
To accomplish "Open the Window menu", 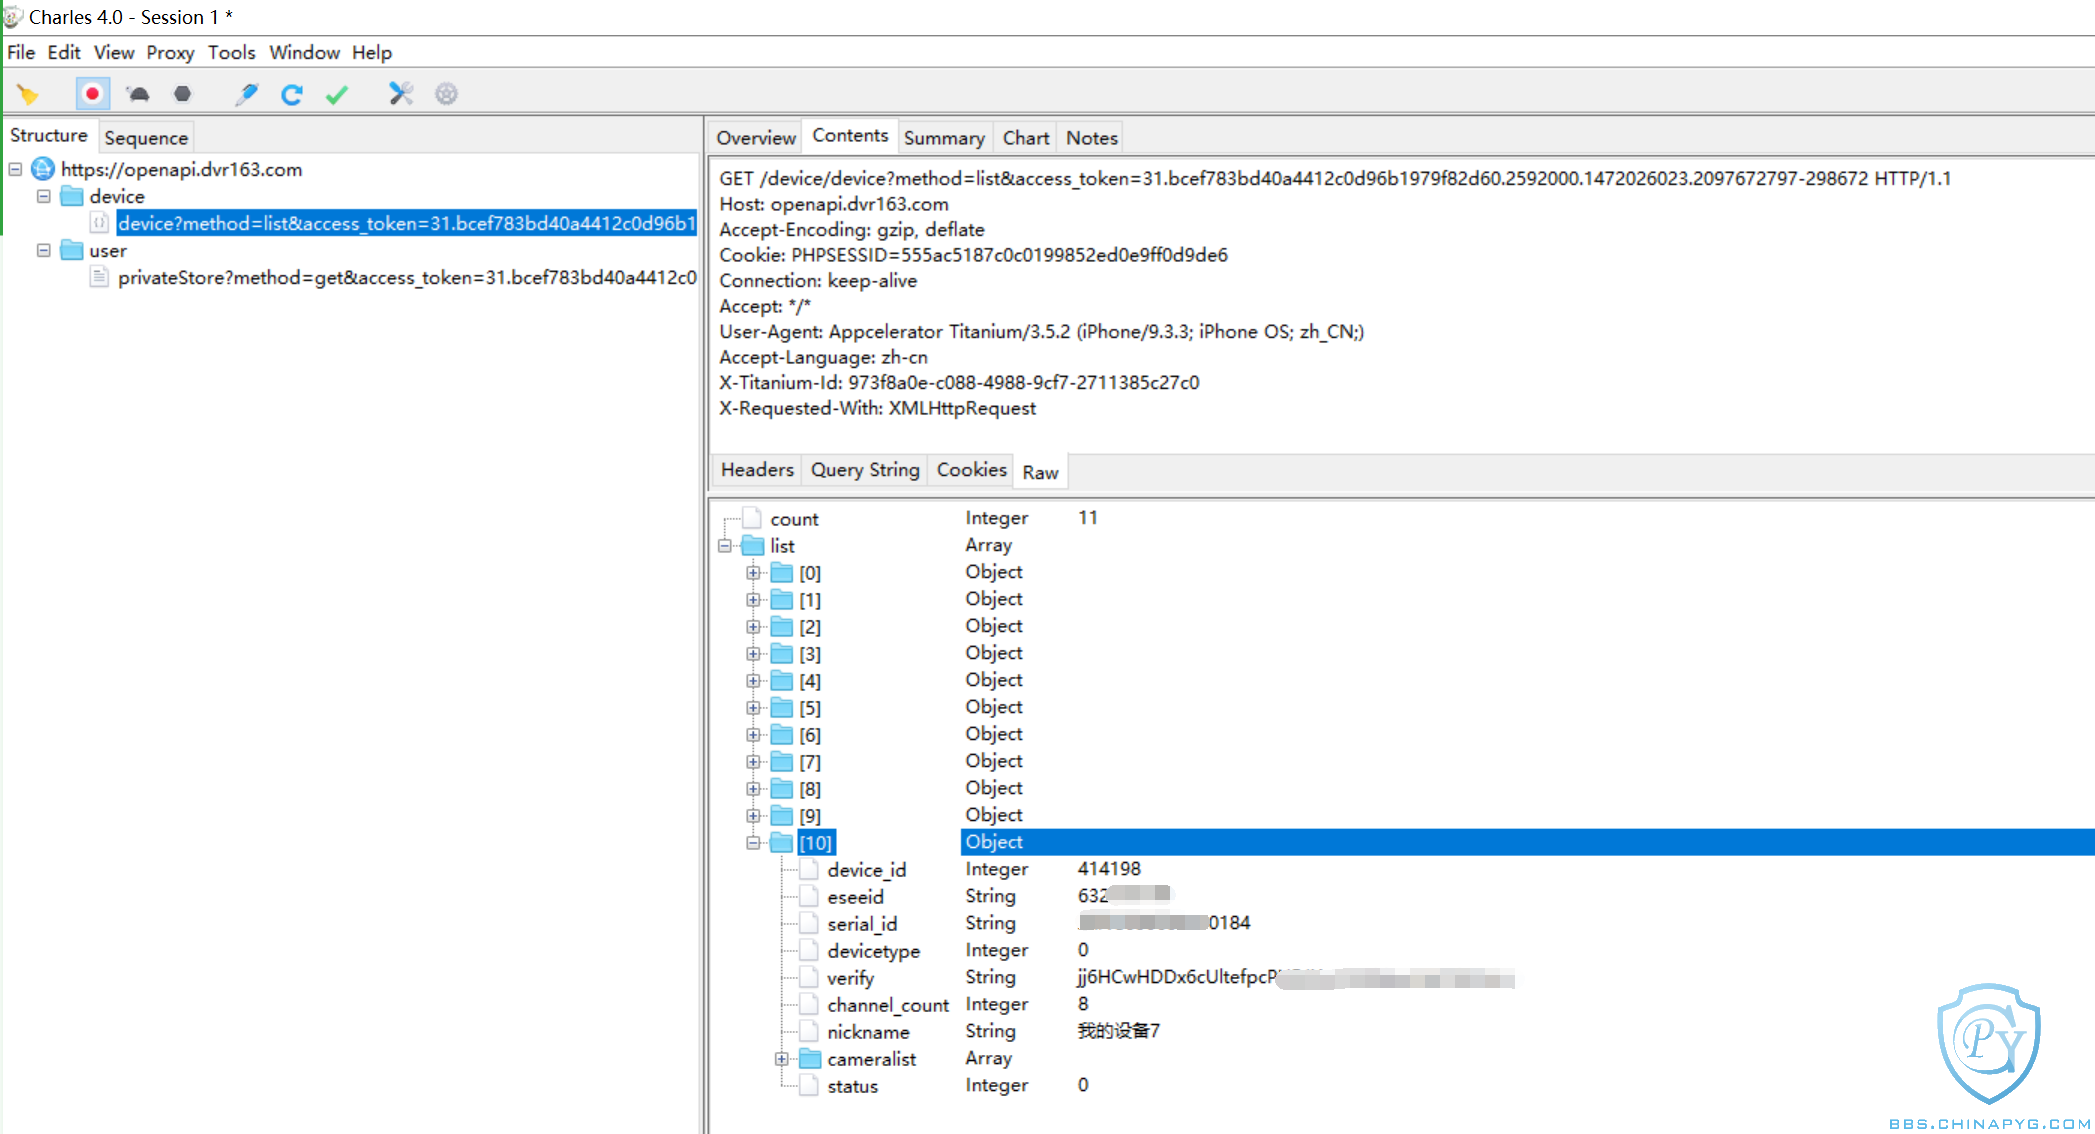I will coord(304,52).
